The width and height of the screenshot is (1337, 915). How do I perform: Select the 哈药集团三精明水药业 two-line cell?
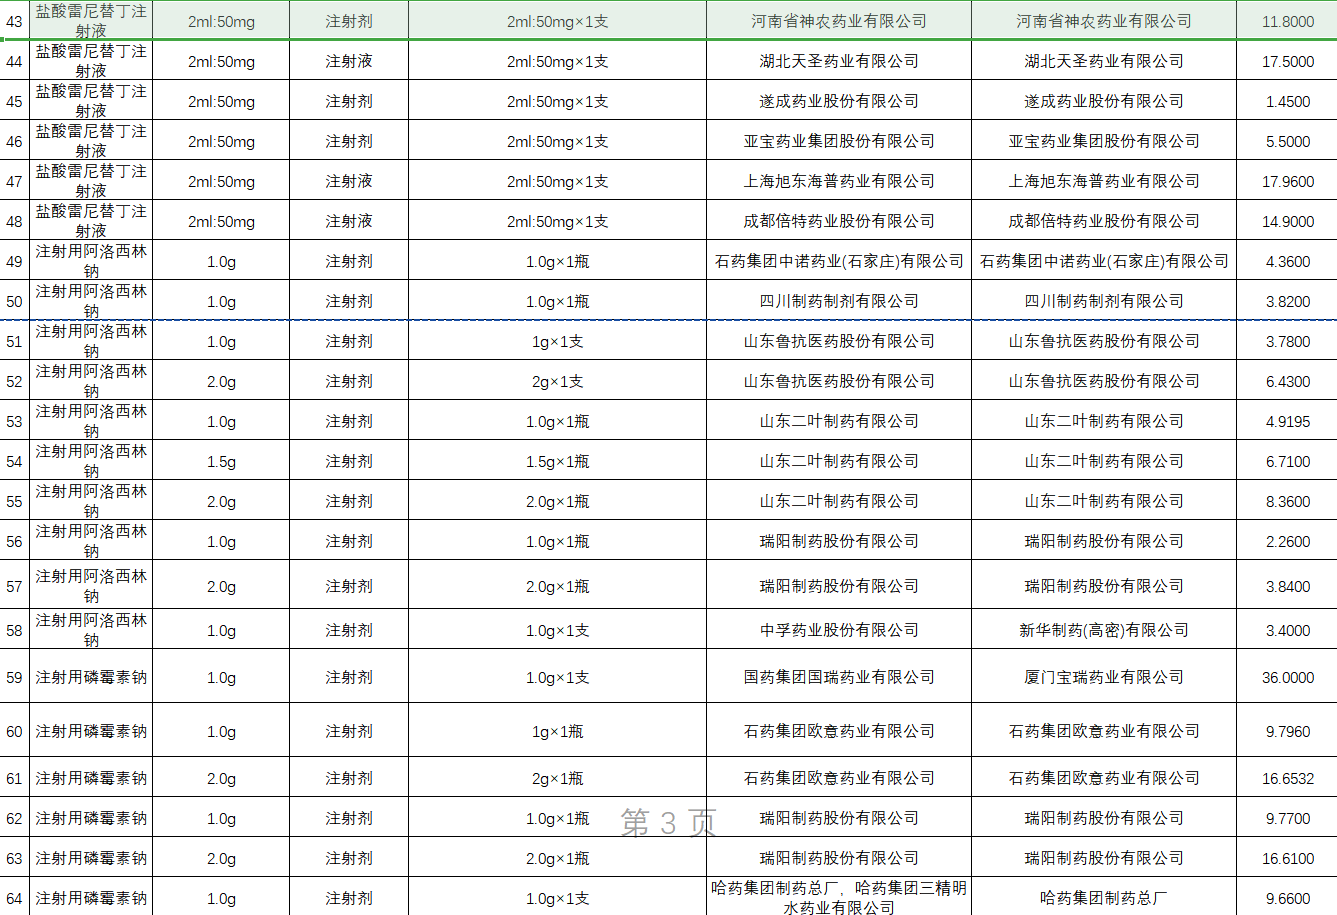pos(839,898)
